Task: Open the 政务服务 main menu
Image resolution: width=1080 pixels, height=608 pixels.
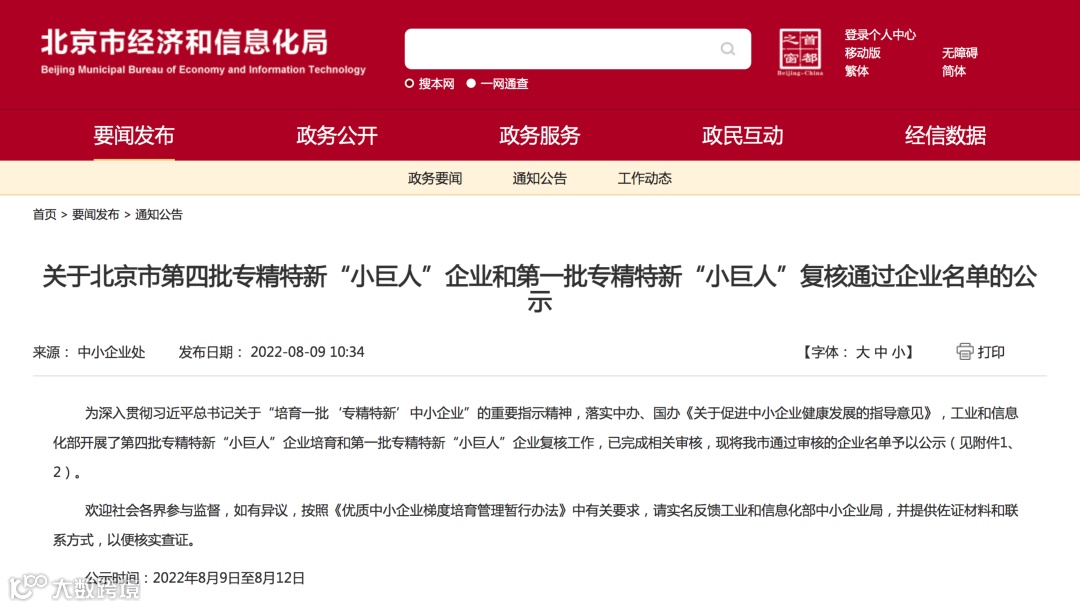Action: (x=539, y=136)
